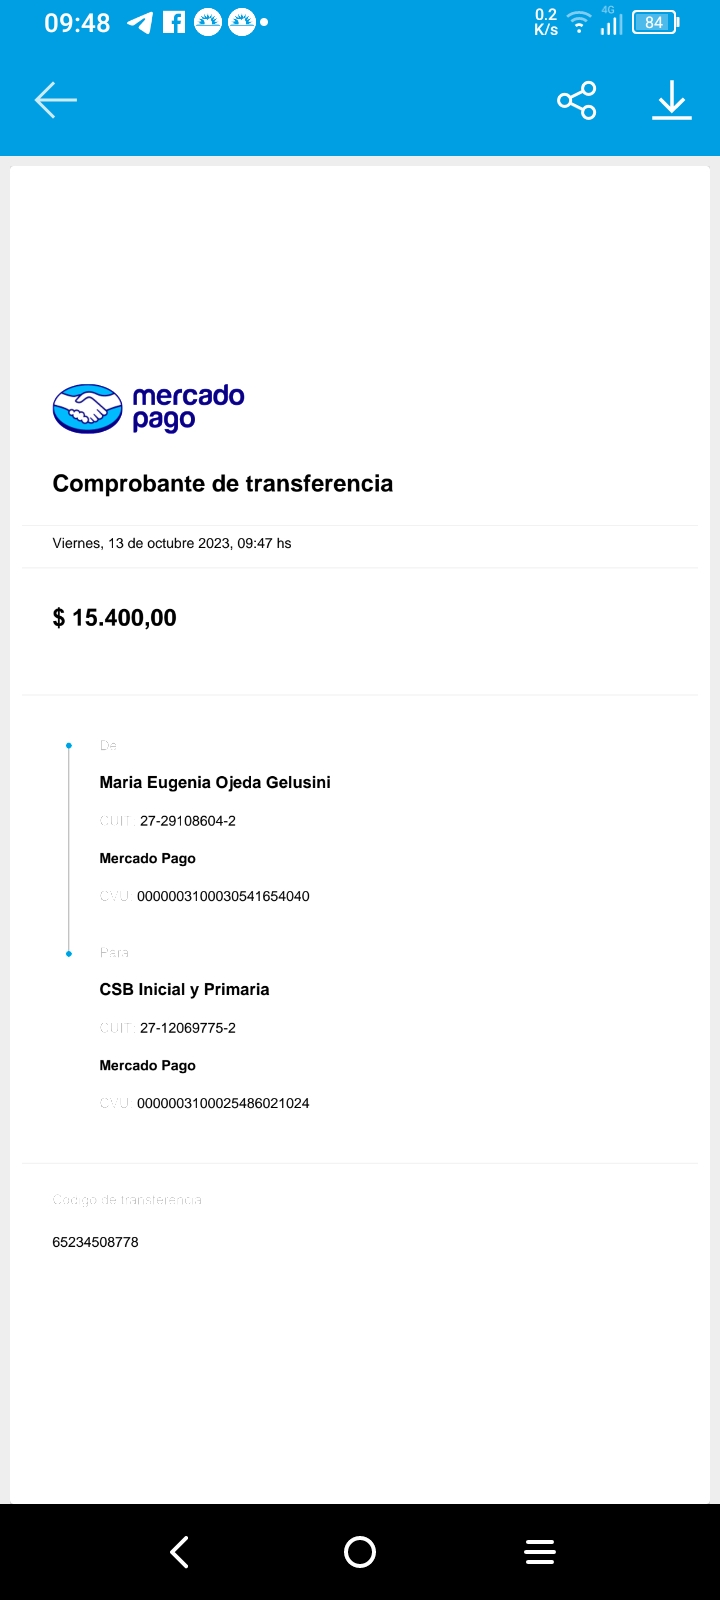720x1600 pixels.
Task: Tap the sender CVU number
Action: [x=223, y=896]
